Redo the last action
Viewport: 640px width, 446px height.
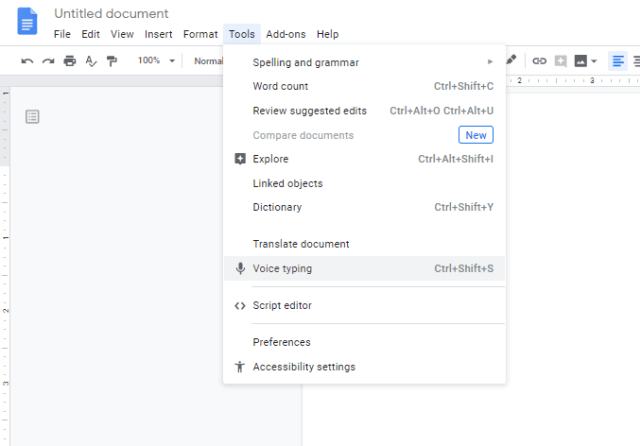[49, 61]
